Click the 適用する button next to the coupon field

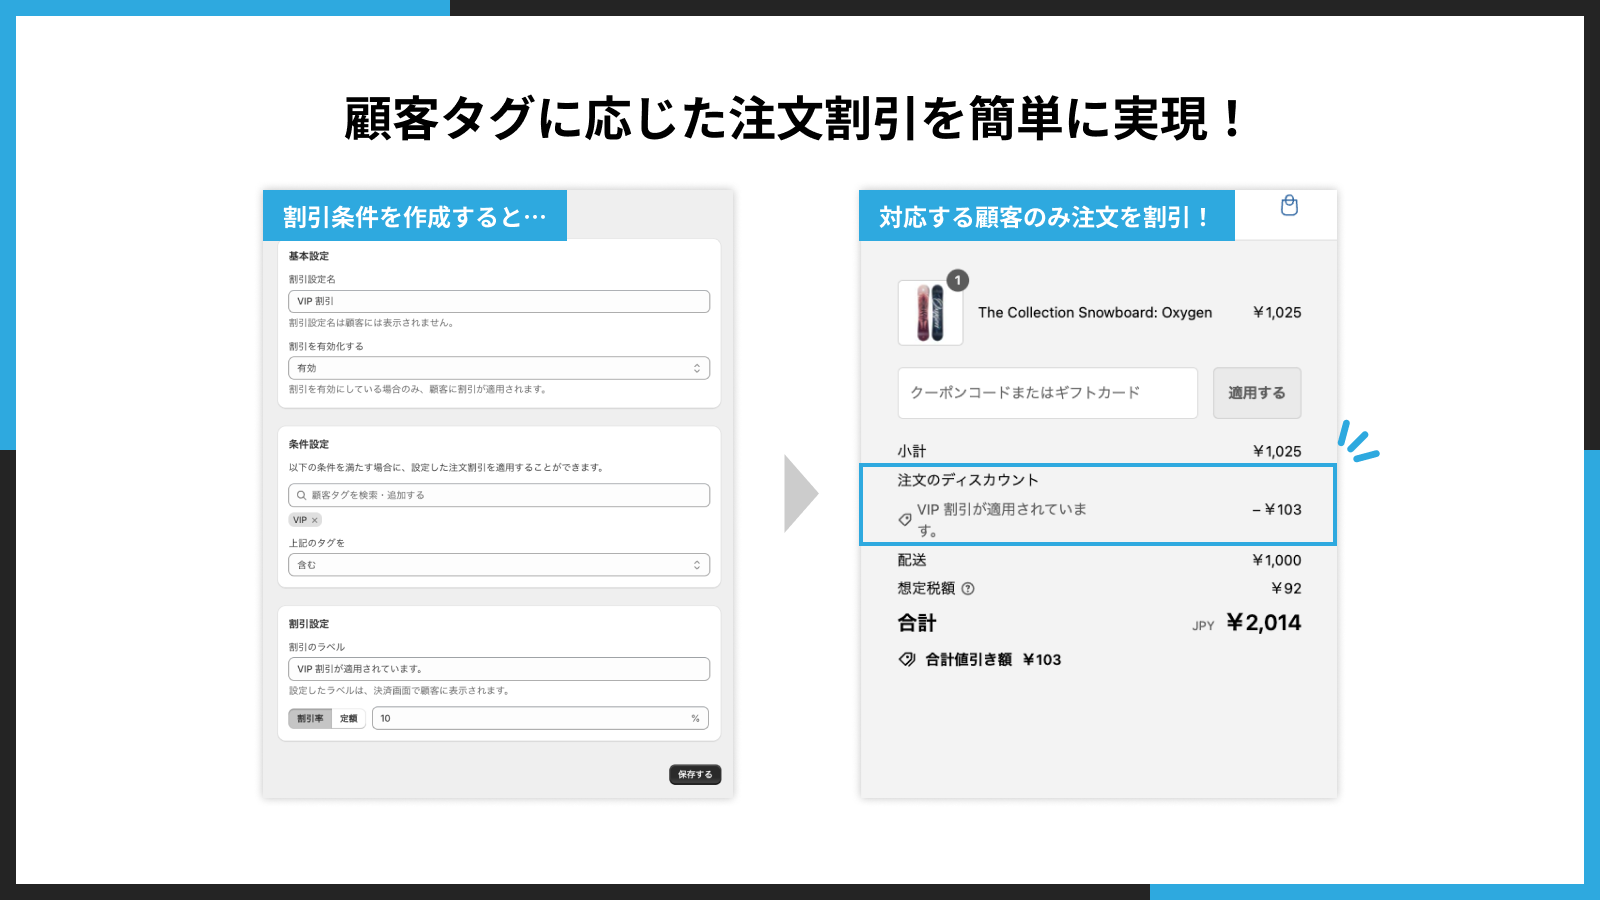click(x=1257, y=393)
